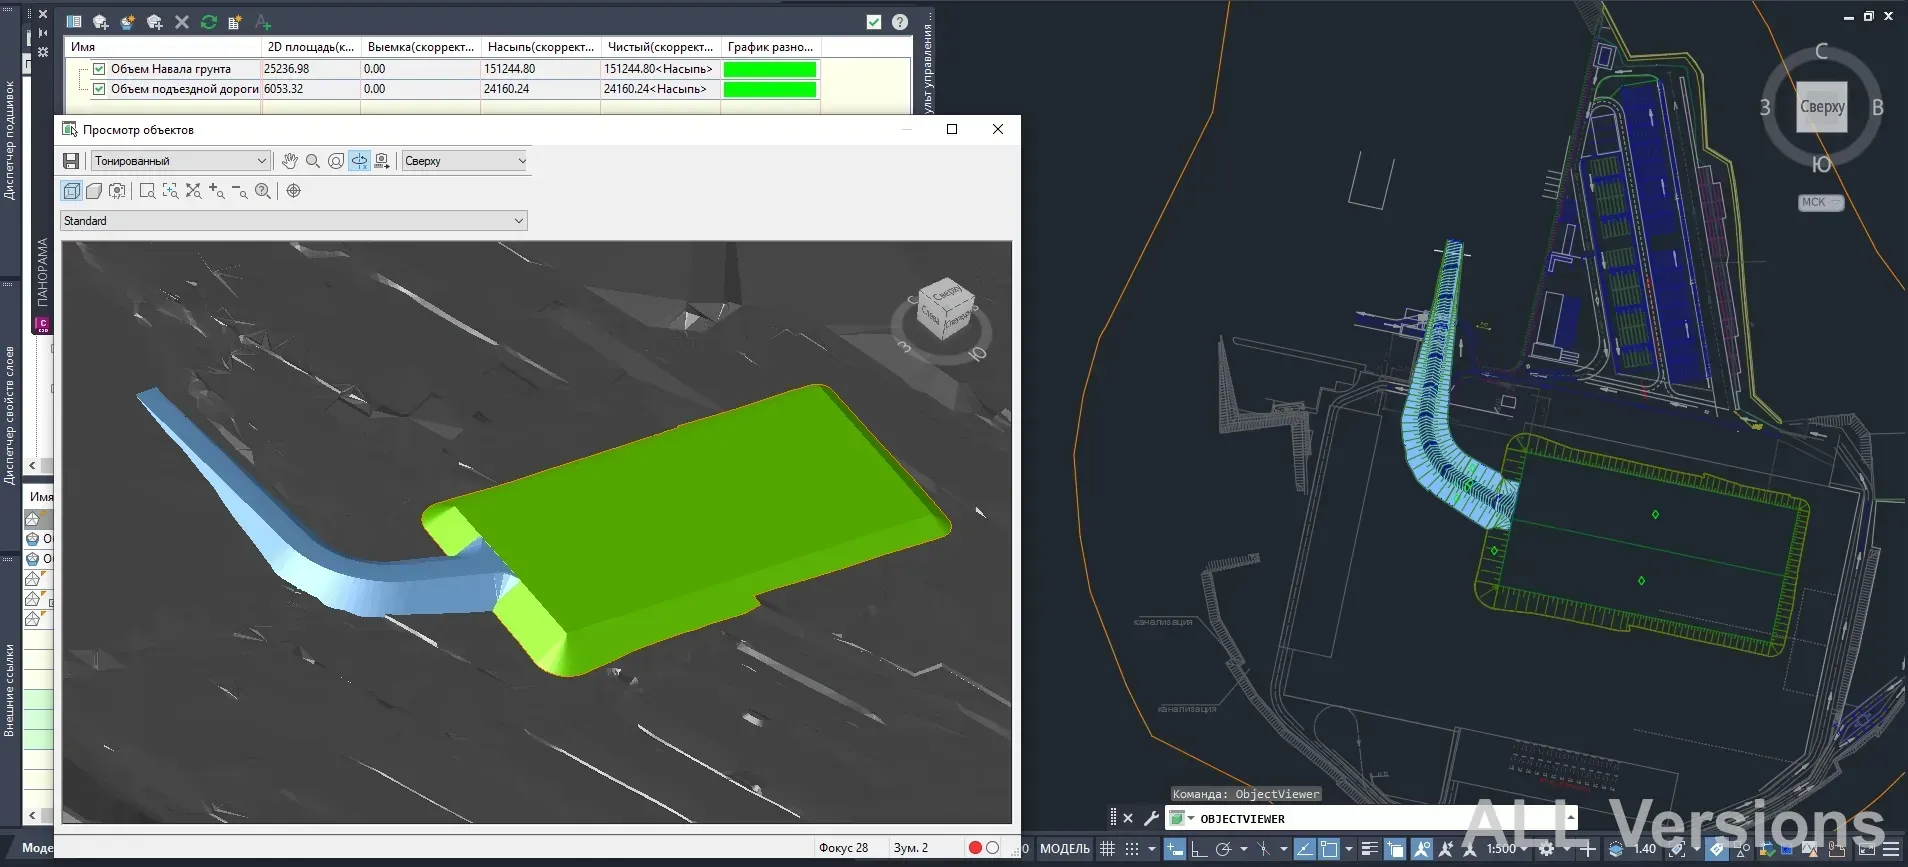Click the "Сверху" face on the main ViewCube

click(x=1822, y=107)
